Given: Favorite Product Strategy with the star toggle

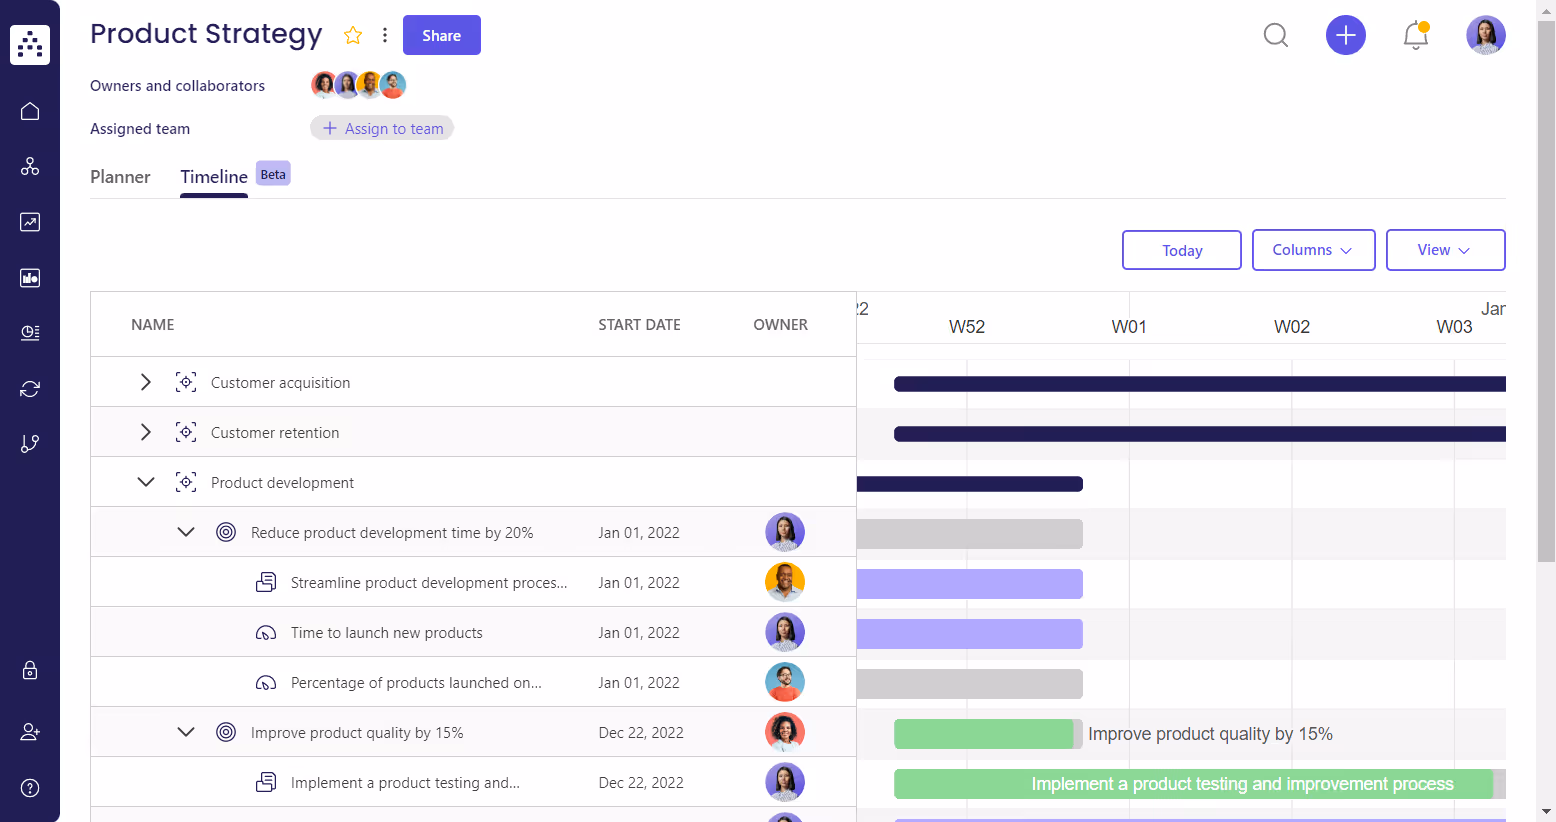Looking at the screenshot, I should pos(353,35).
